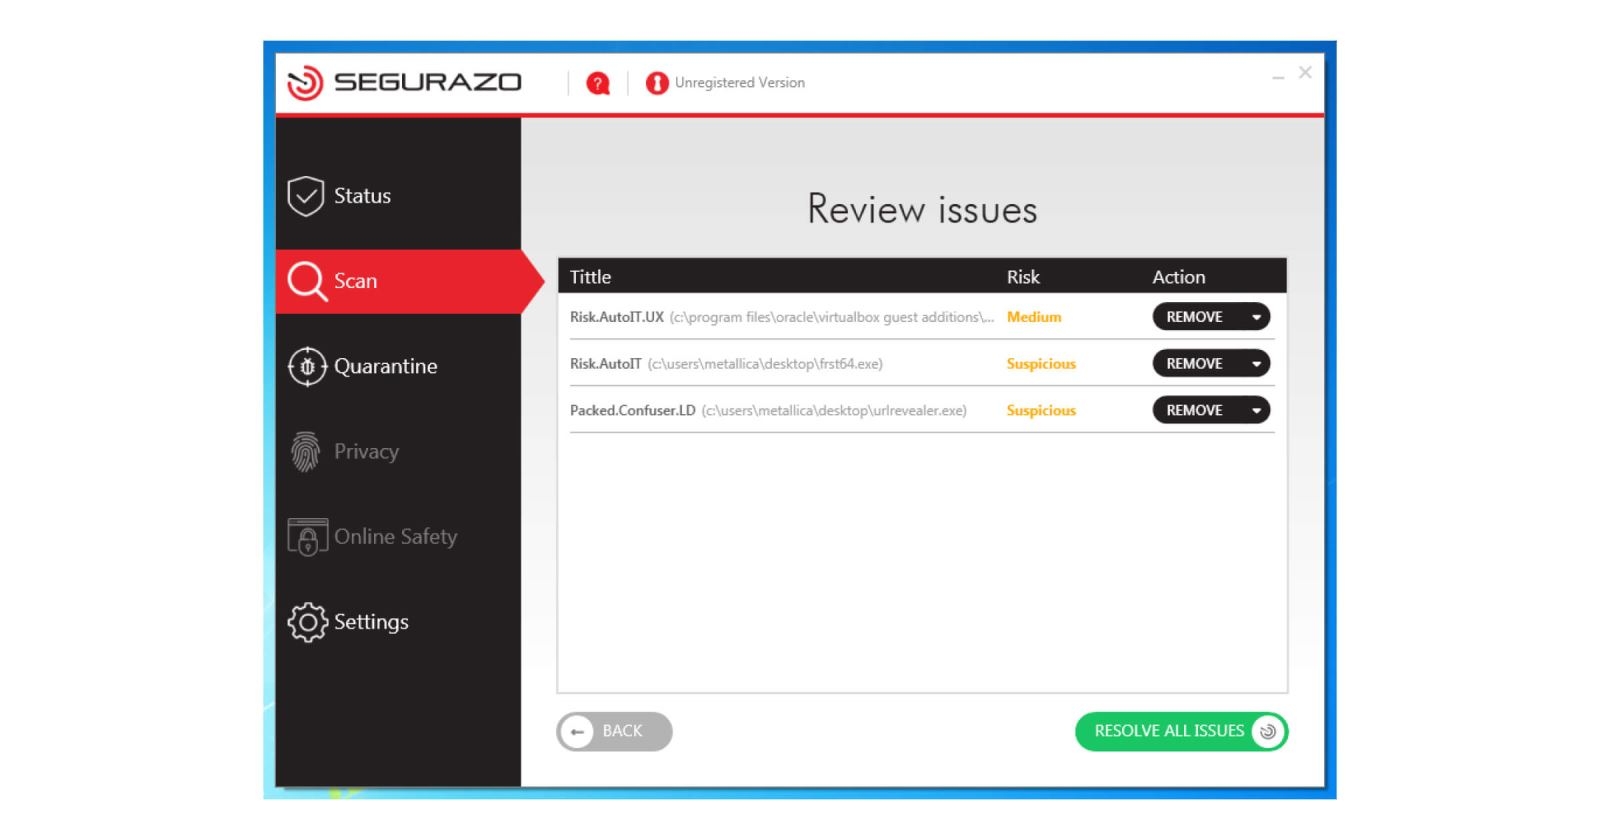Screen dimensions: 1600x840
Task: Expand action dropdown for Risk.AutoIT.UX
Action: (1256, 317)
